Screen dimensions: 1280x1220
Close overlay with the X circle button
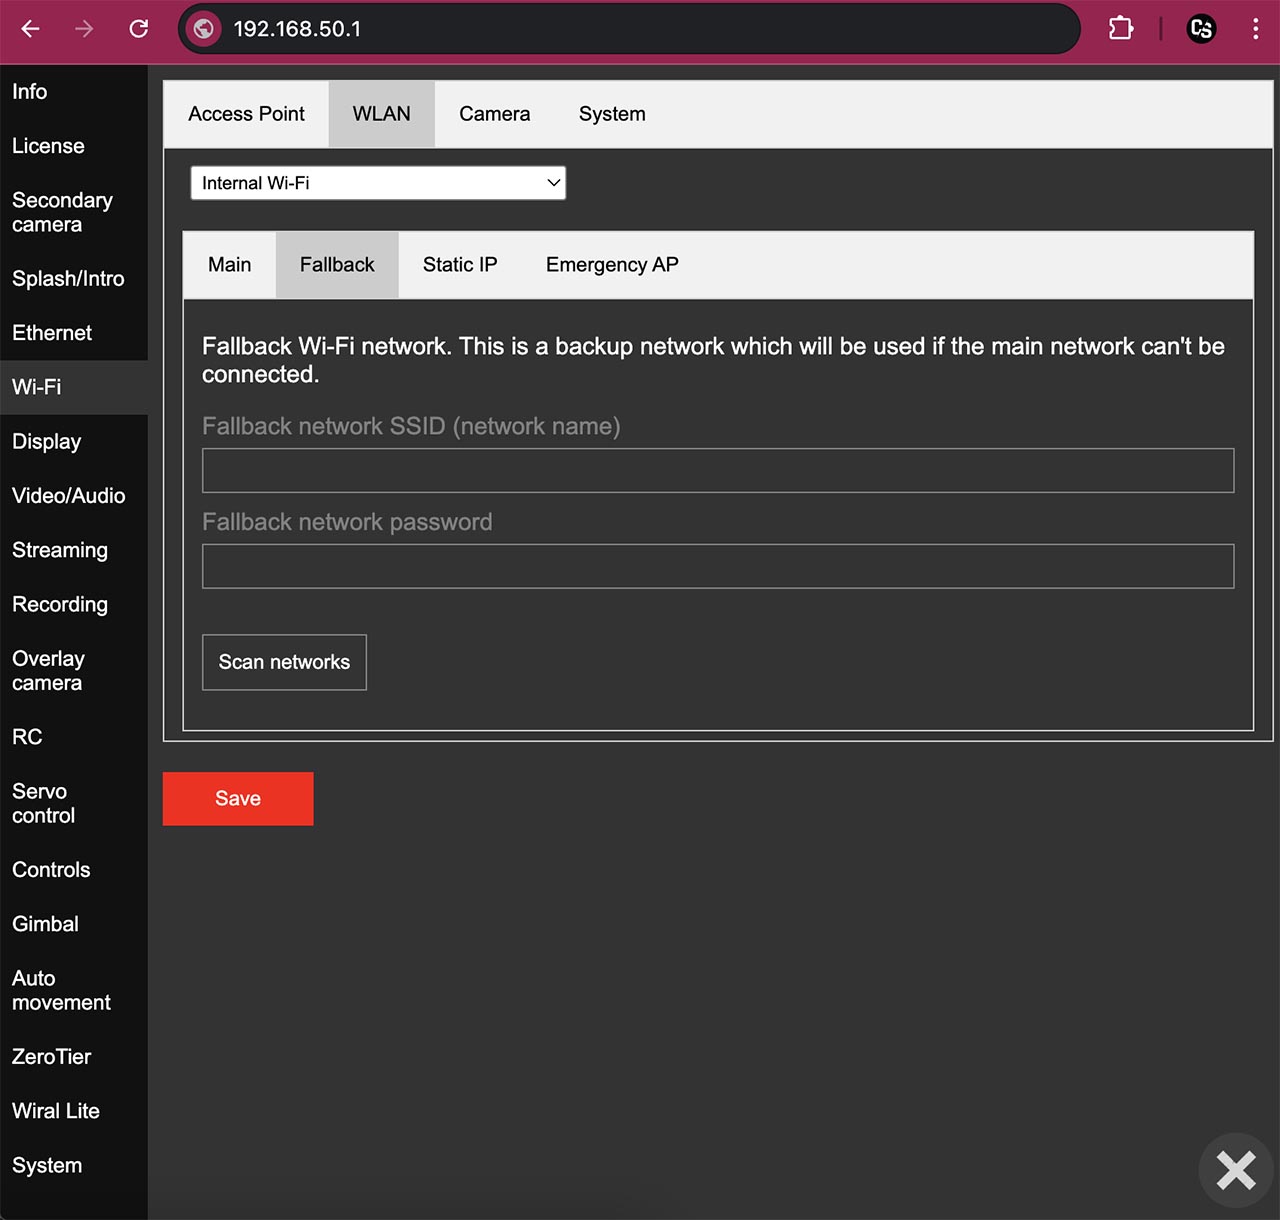[x=1236, y=1169]
